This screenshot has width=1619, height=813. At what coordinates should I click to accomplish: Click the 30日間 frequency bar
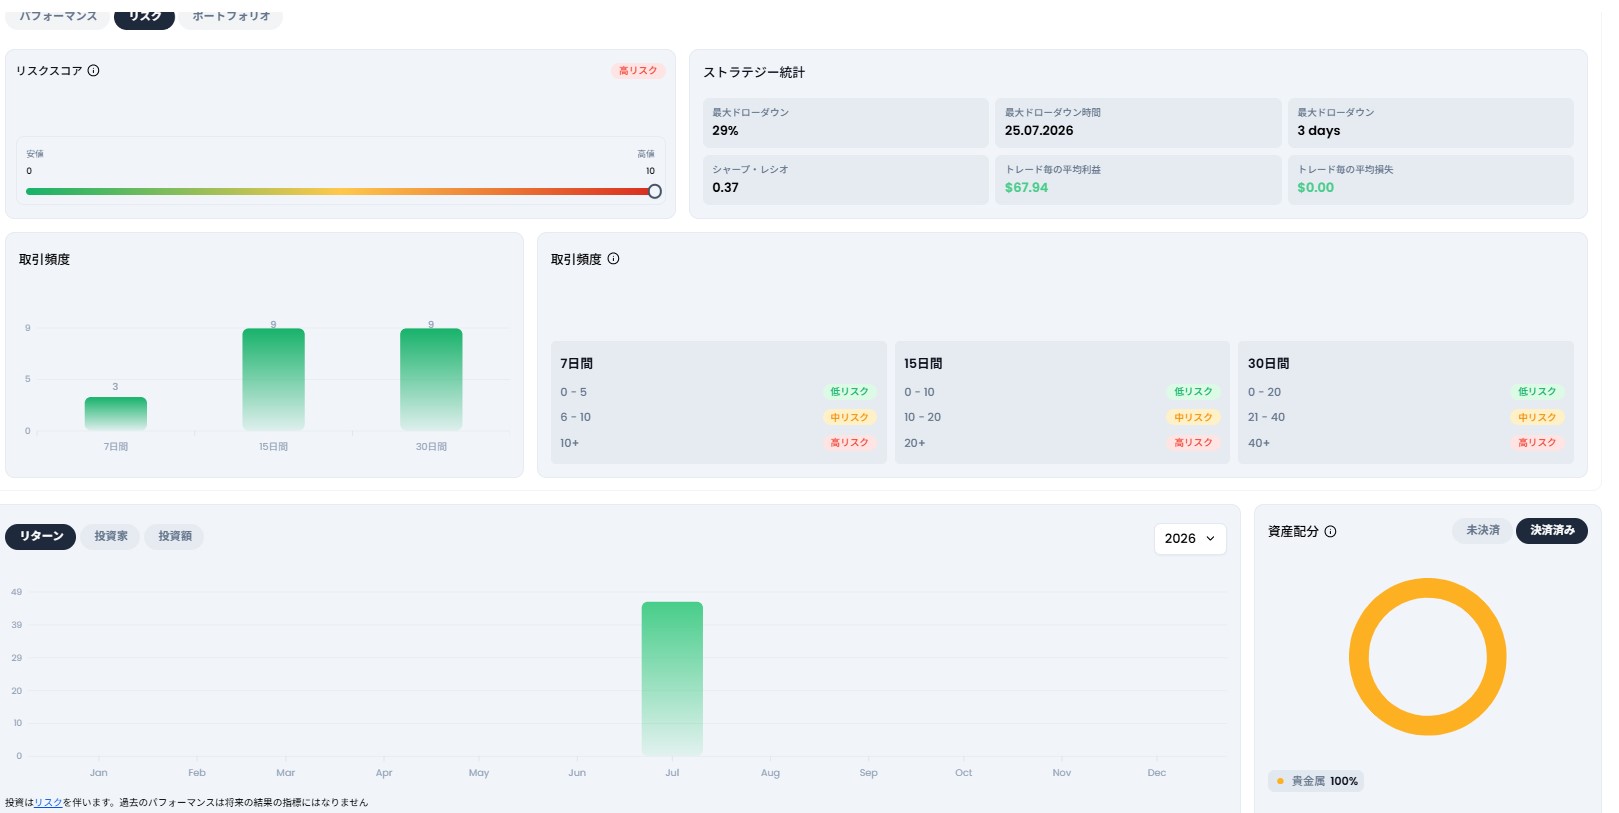pos(431,379)
